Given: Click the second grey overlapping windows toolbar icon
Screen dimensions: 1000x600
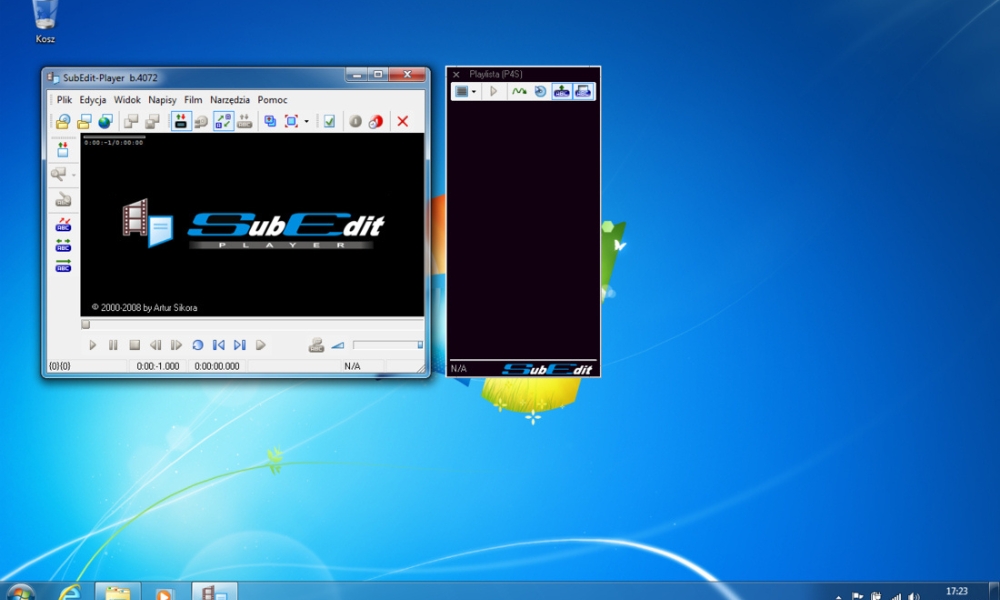Looking at the screenshot, I should (x=152, y=121).
